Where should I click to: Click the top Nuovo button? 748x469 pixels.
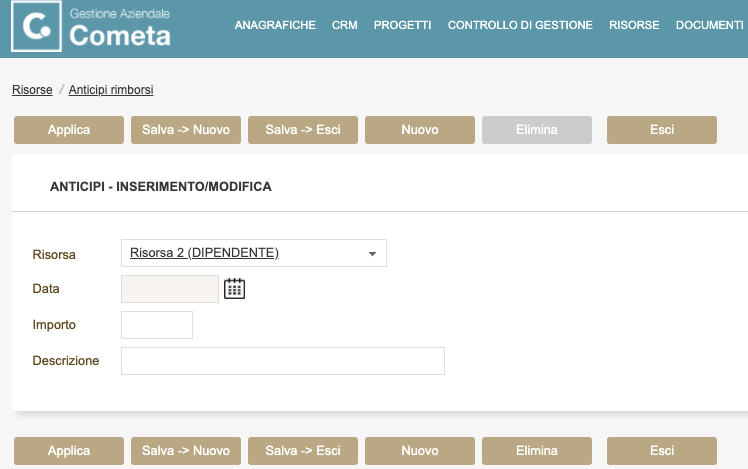420,130
